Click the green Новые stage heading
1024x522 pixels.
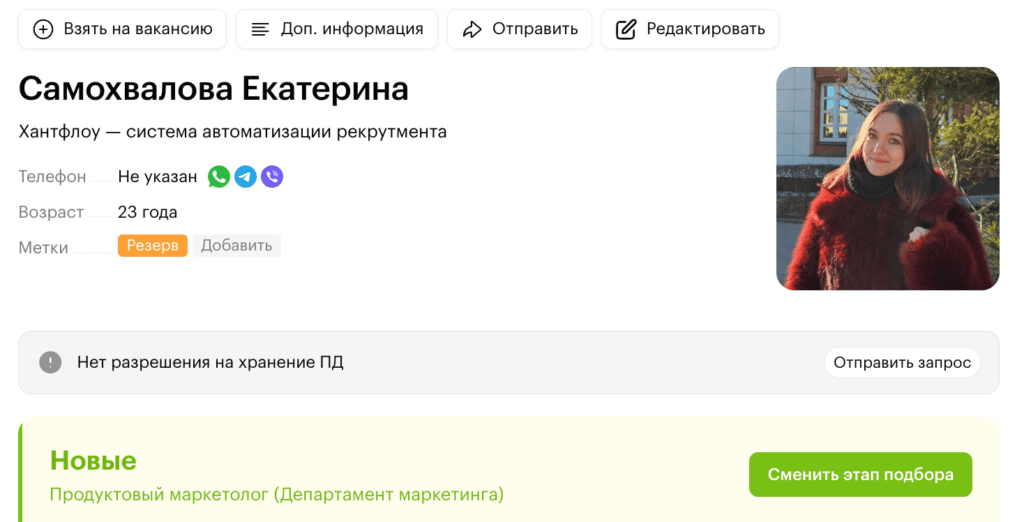click(93, 460)
